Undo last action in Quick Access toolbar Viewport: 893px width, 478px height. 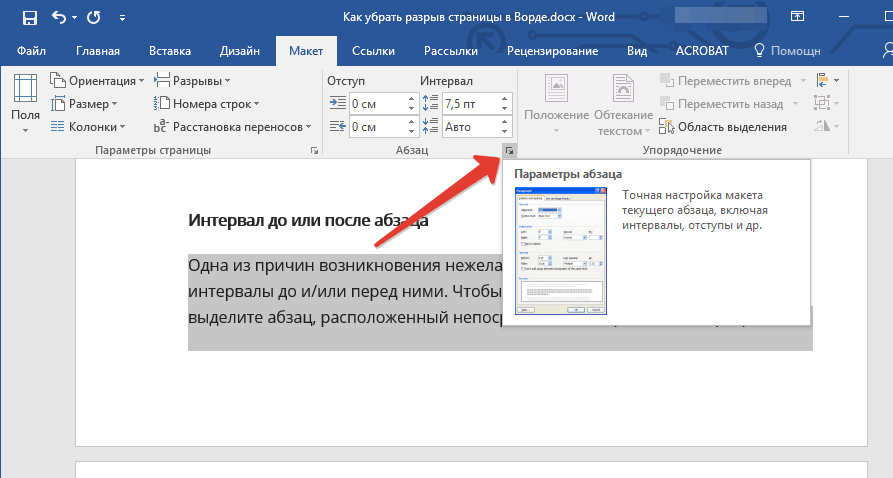(59, 18)
